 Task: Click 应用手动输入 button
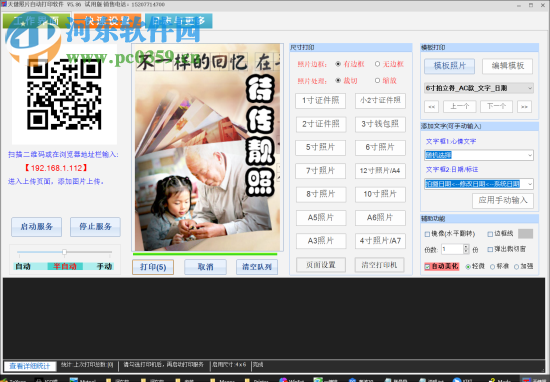(503, 201)
